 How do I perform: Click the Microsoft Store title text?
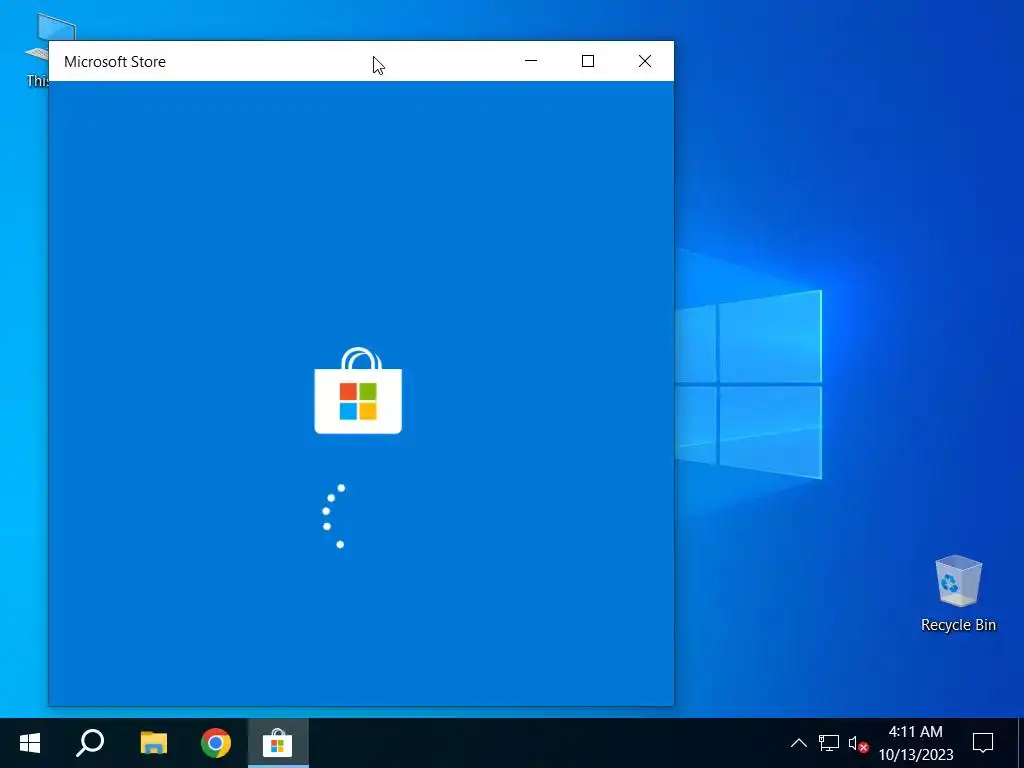115,61
